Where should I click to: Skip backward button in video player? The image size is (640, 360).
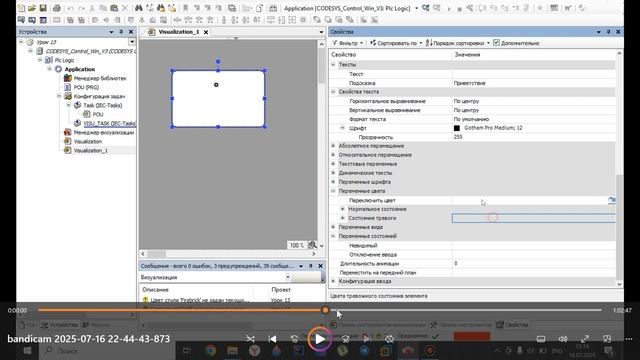pyautogui.click(x=294, y=339)
